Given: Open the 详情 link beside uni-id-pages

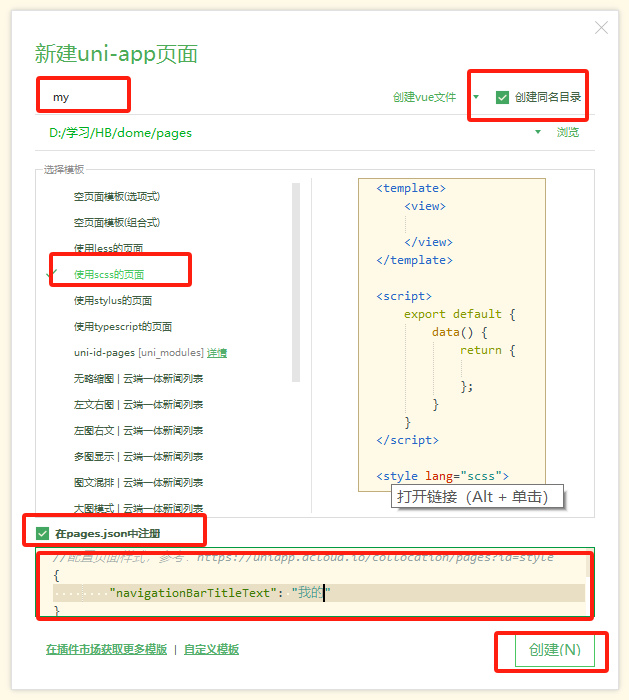Looking at the screenshot, I should pyautogui.click(x=217, y=353).
